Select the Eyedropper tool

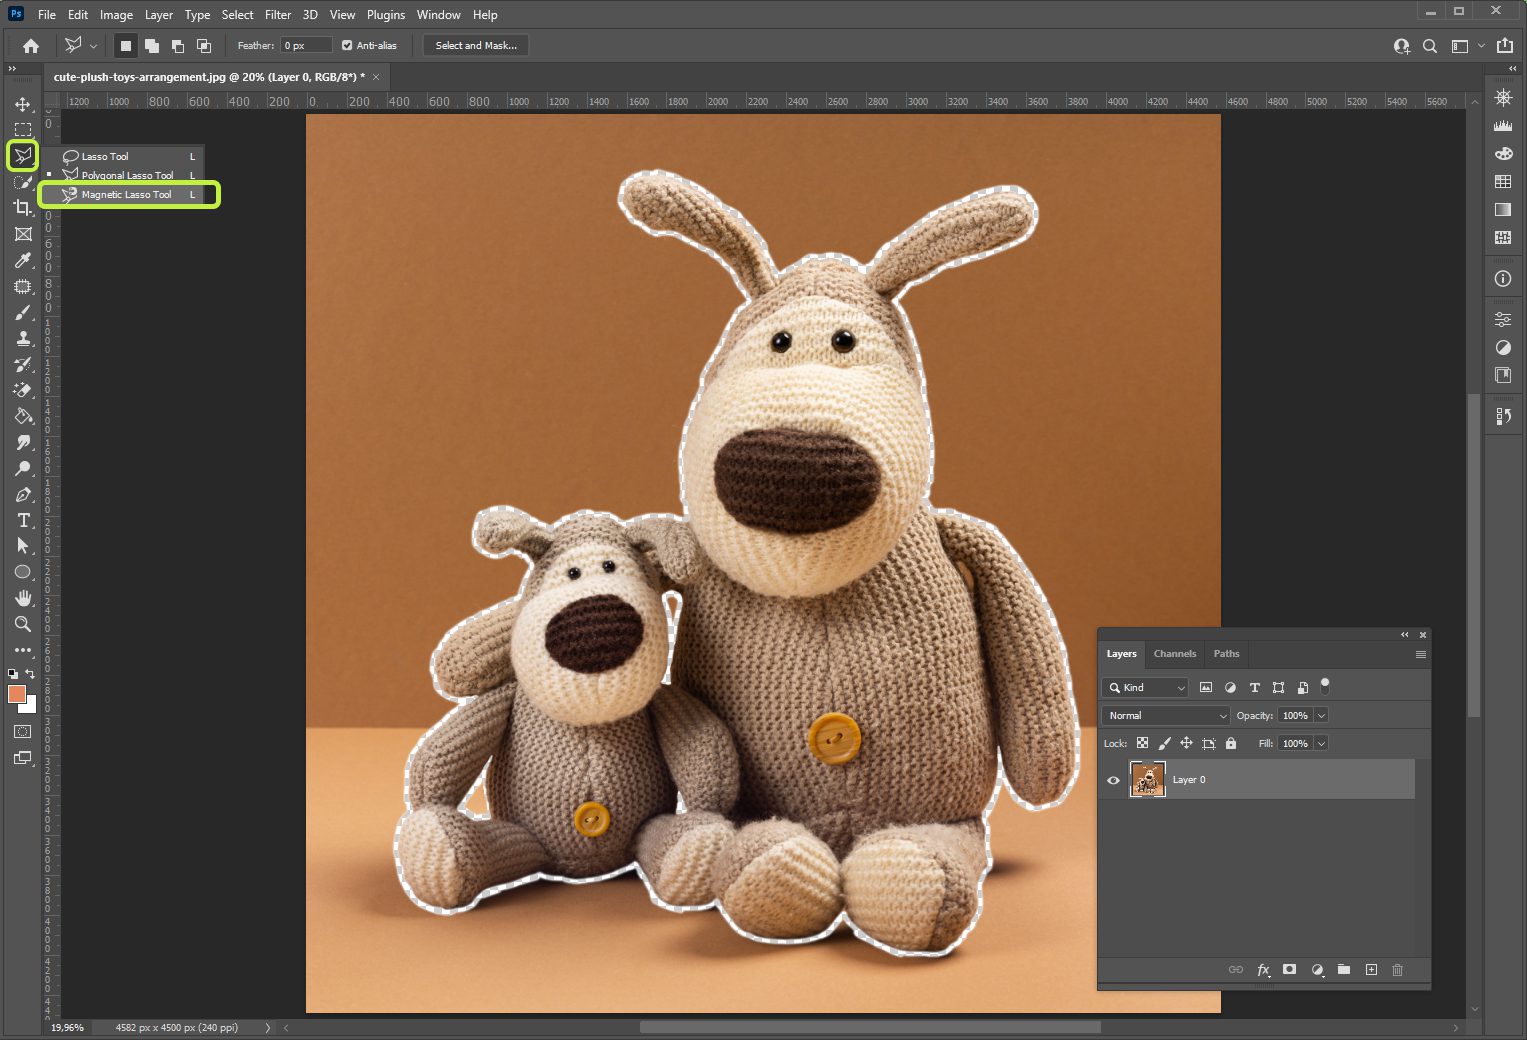[x=23, y=261]
